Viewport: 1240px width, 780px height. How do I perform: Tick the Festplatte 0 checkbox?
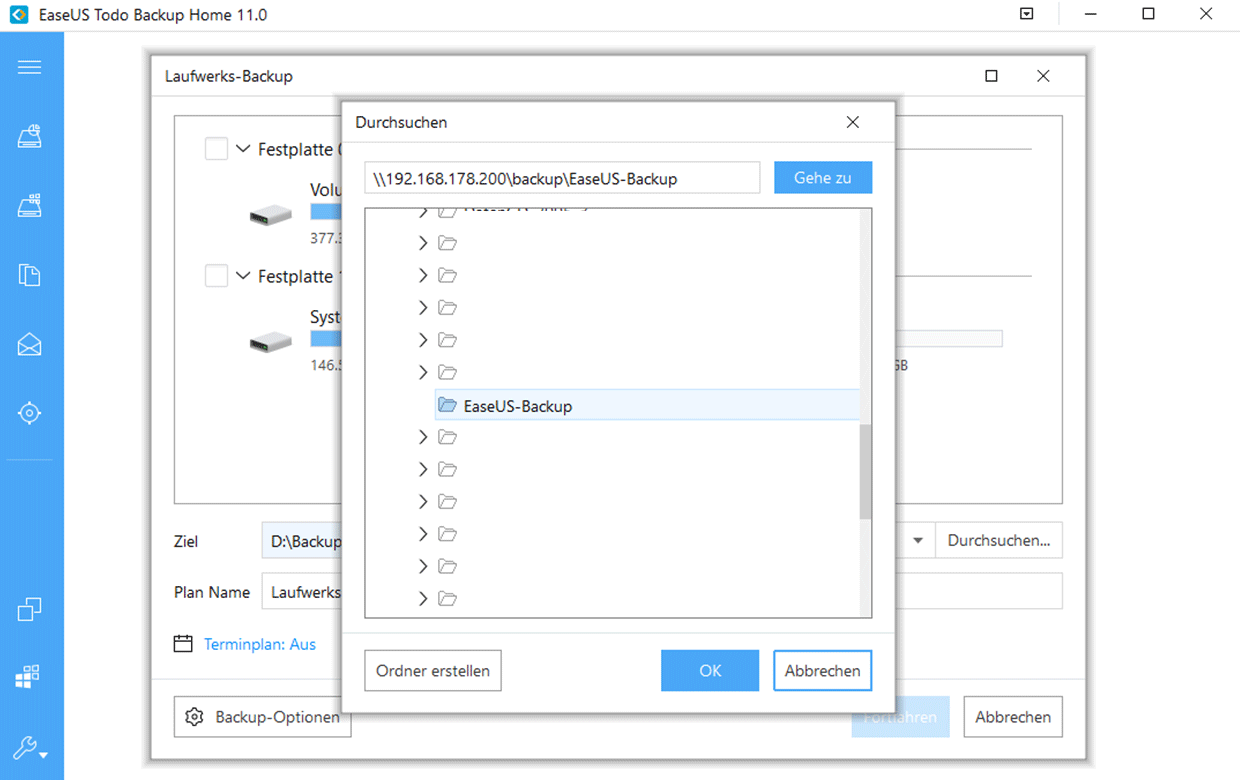pyautogui.click(x=216, y=149)
